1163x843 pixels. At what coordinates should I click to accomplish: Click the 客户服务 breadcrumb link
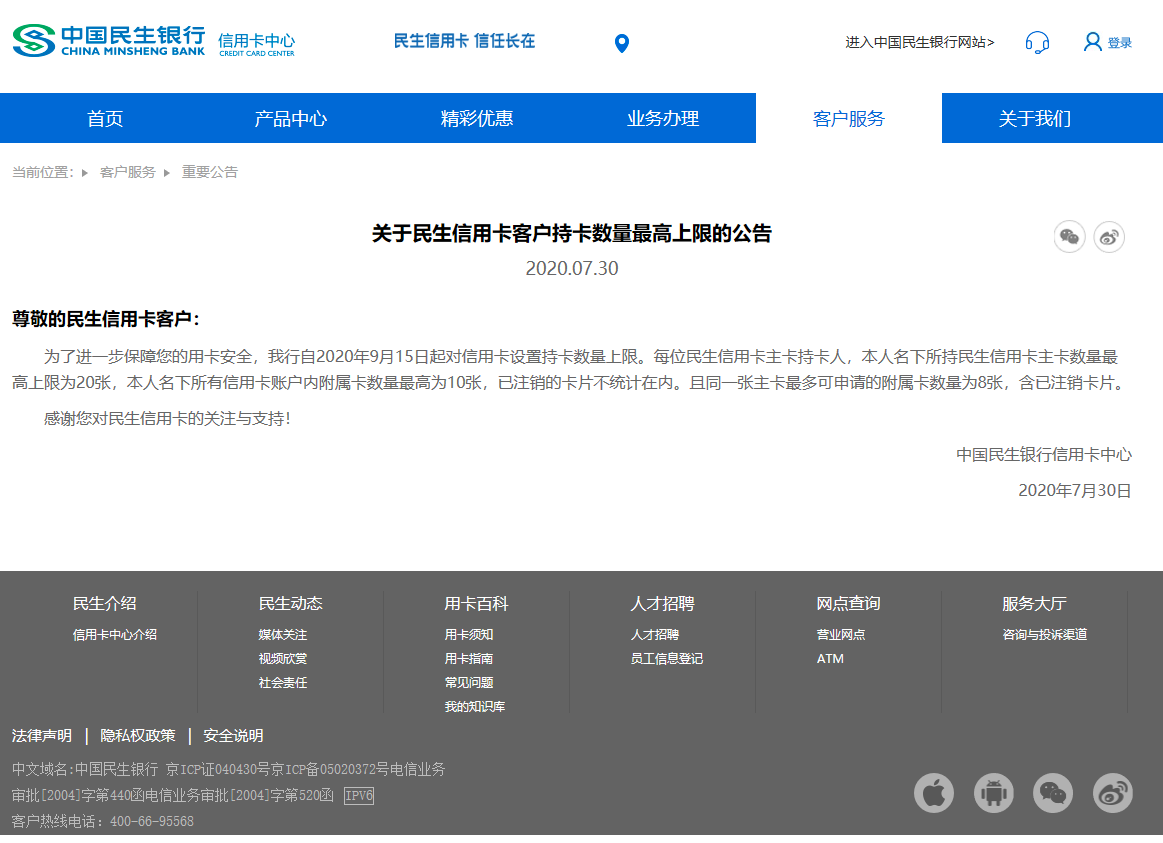pyautogui.click(x=128, y=172)
